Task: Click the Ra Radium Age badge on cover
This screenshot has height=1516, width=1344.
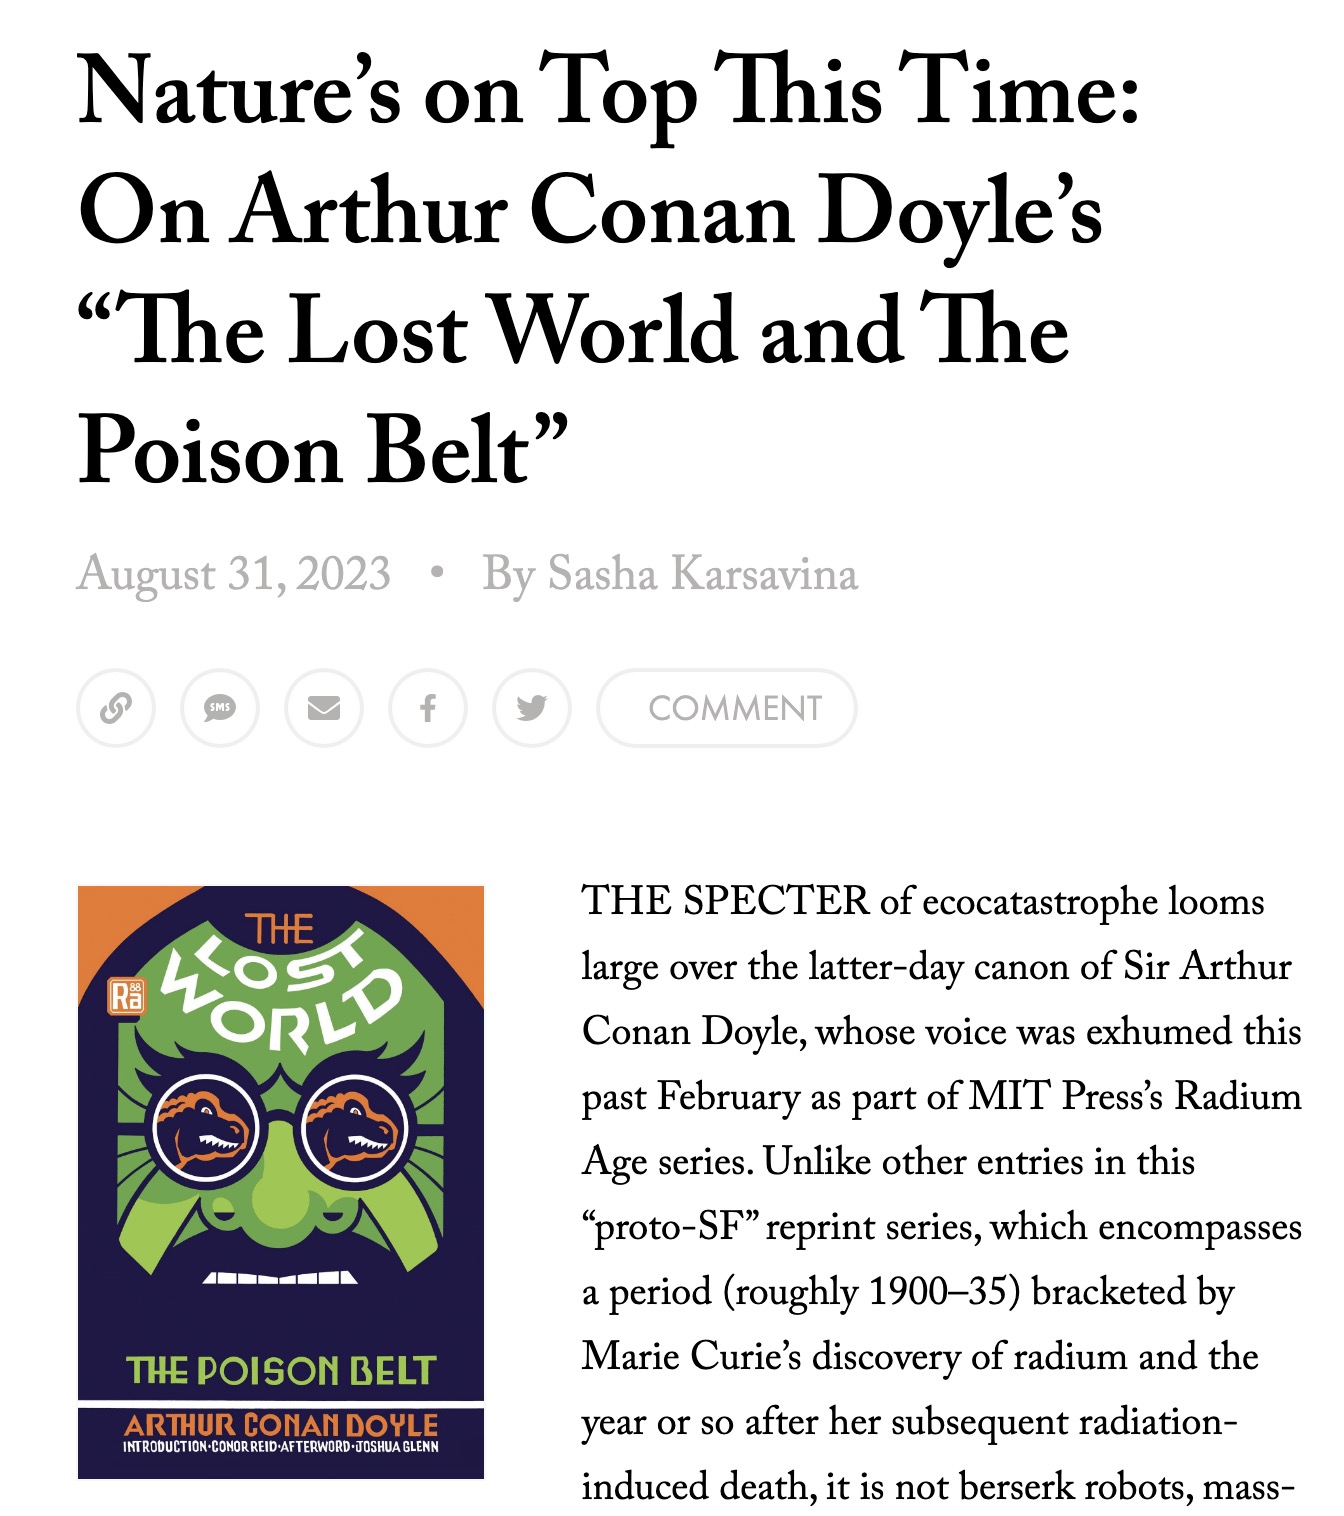Action: (x=127, y=996)
